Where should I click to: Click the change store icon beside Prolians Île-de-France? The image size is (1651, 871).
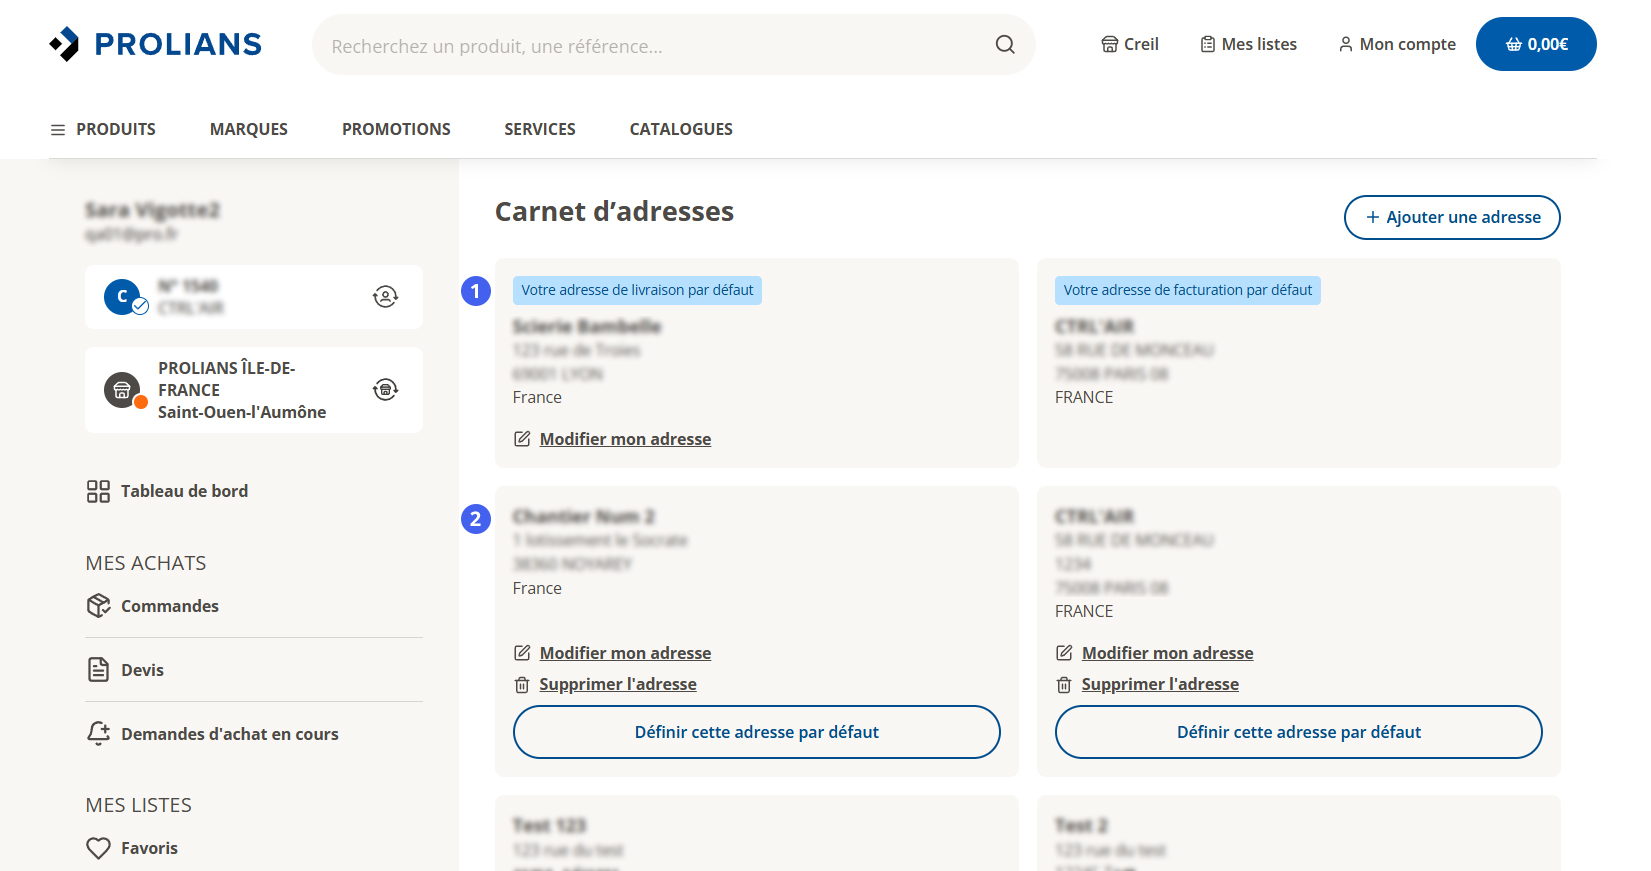click(386, 389)
